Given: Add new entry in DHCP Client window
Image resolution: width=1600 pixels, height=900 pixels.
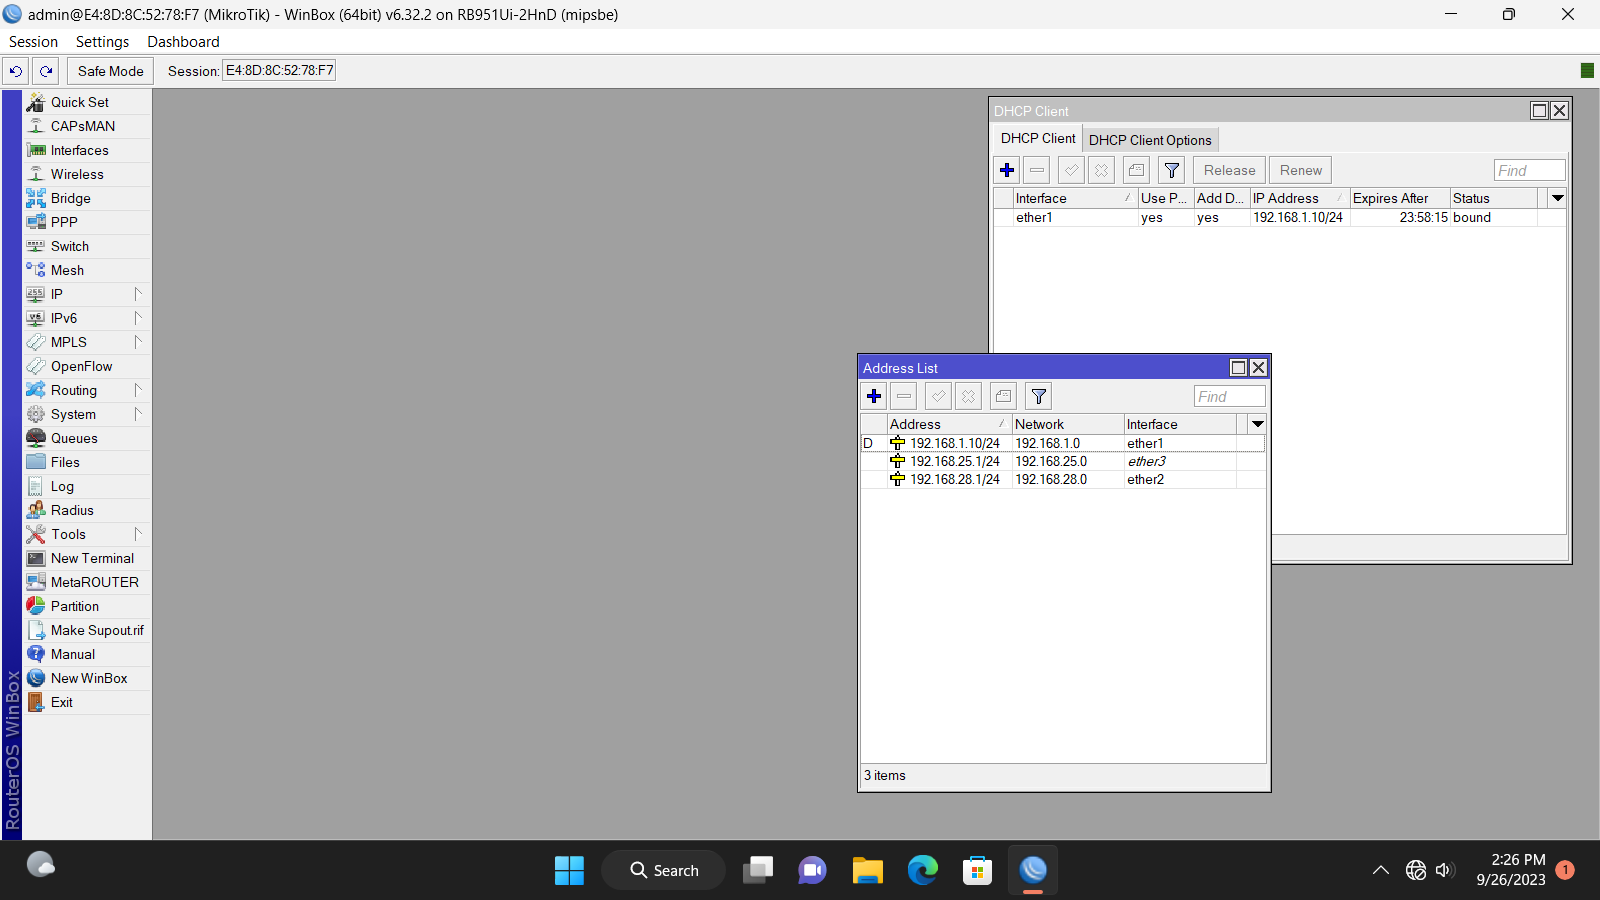Looking at the screenshot, I should pos(1007,170).
